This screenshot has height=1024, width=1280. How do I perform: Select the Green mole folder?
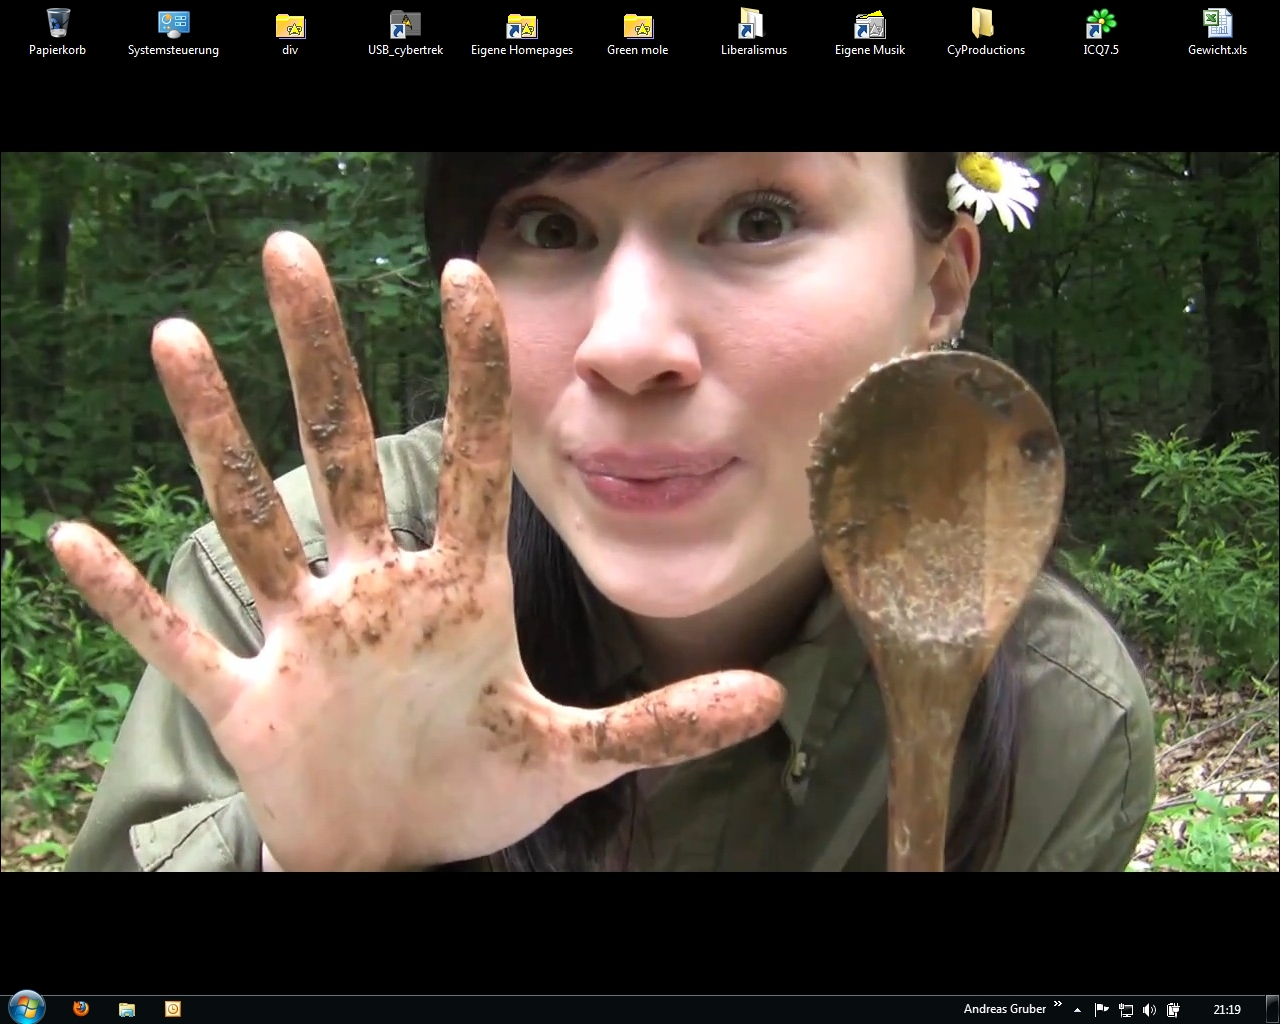point(637,25)
